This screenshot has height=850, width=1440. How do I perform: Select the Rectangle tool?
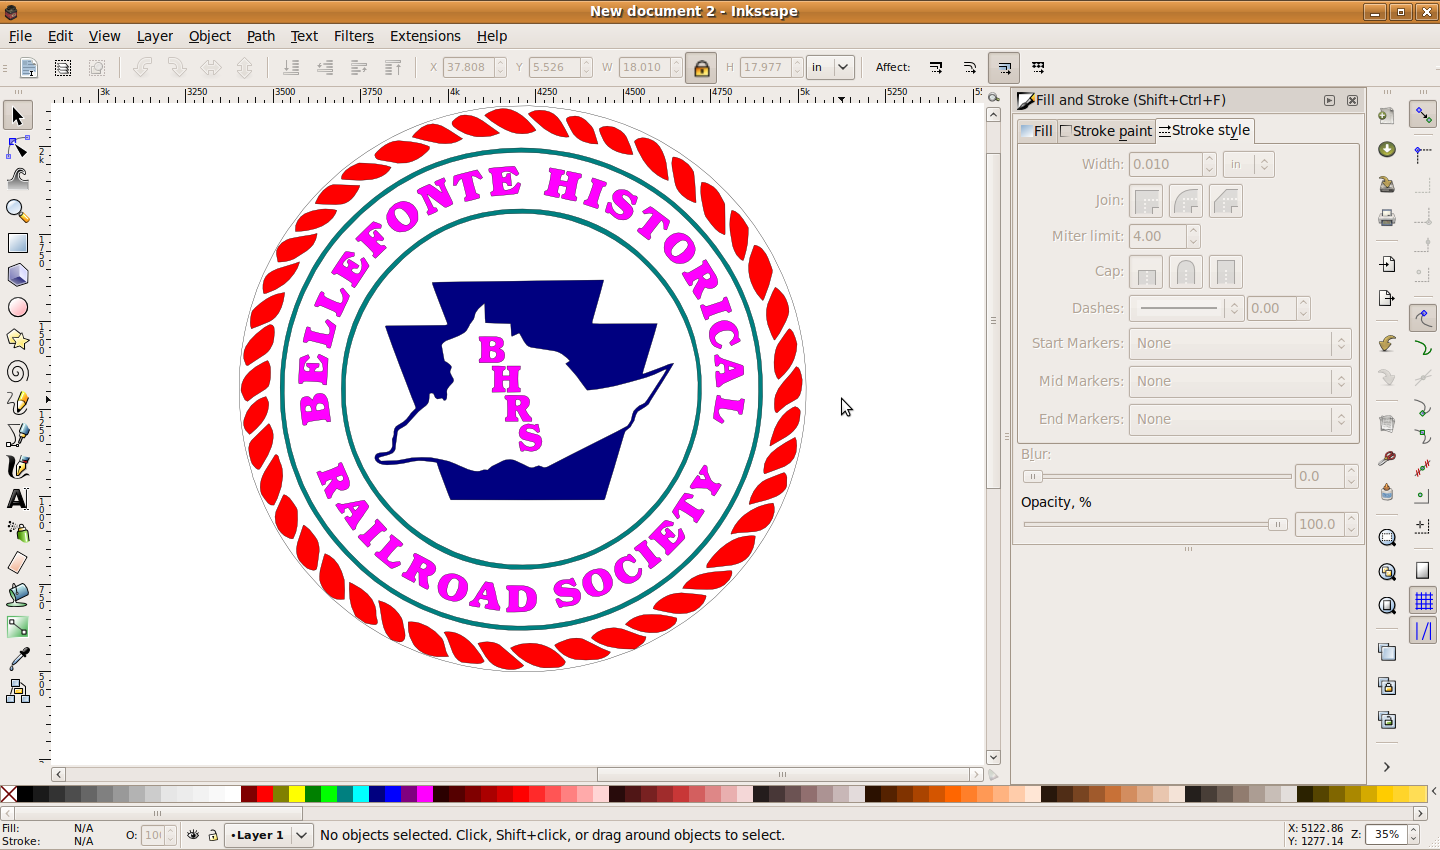17,243
